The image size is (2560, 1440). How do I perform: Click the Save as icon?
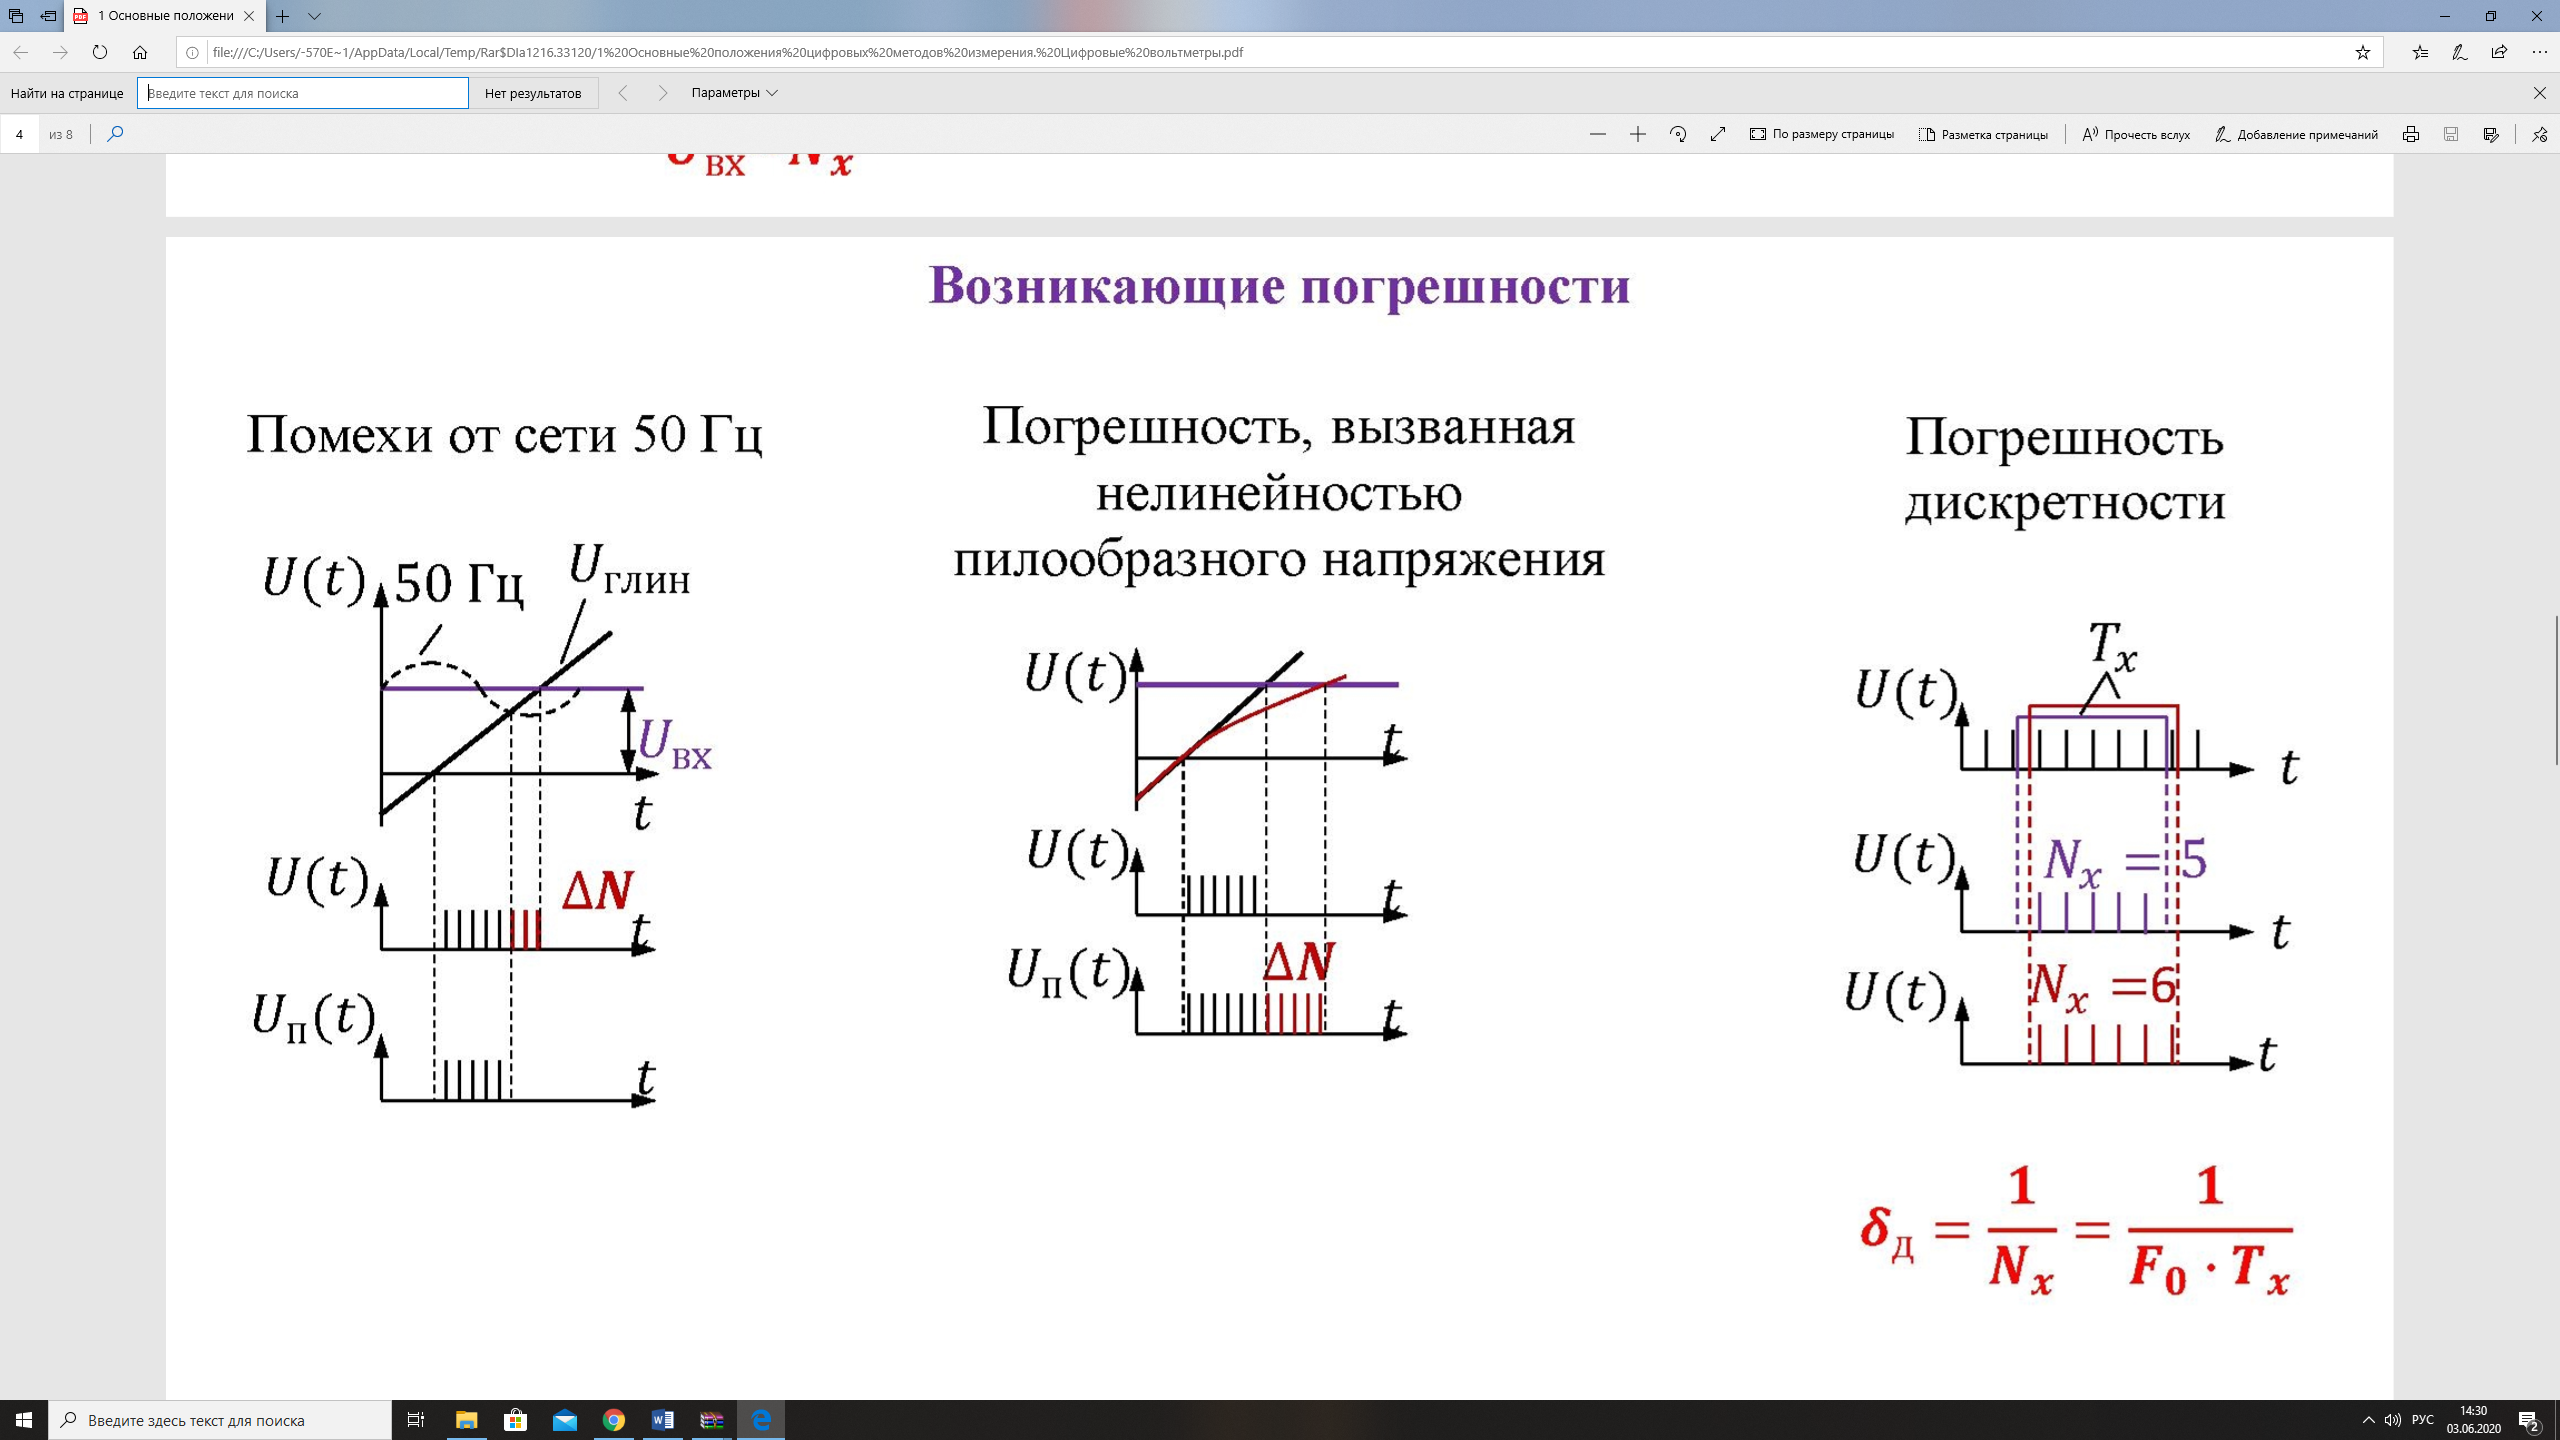pyautogui.click(x=2491, y=134)
